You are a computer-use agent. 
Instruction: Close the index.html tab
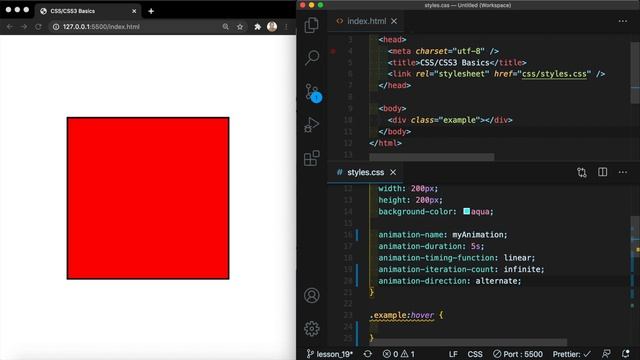tap(394, 21)
